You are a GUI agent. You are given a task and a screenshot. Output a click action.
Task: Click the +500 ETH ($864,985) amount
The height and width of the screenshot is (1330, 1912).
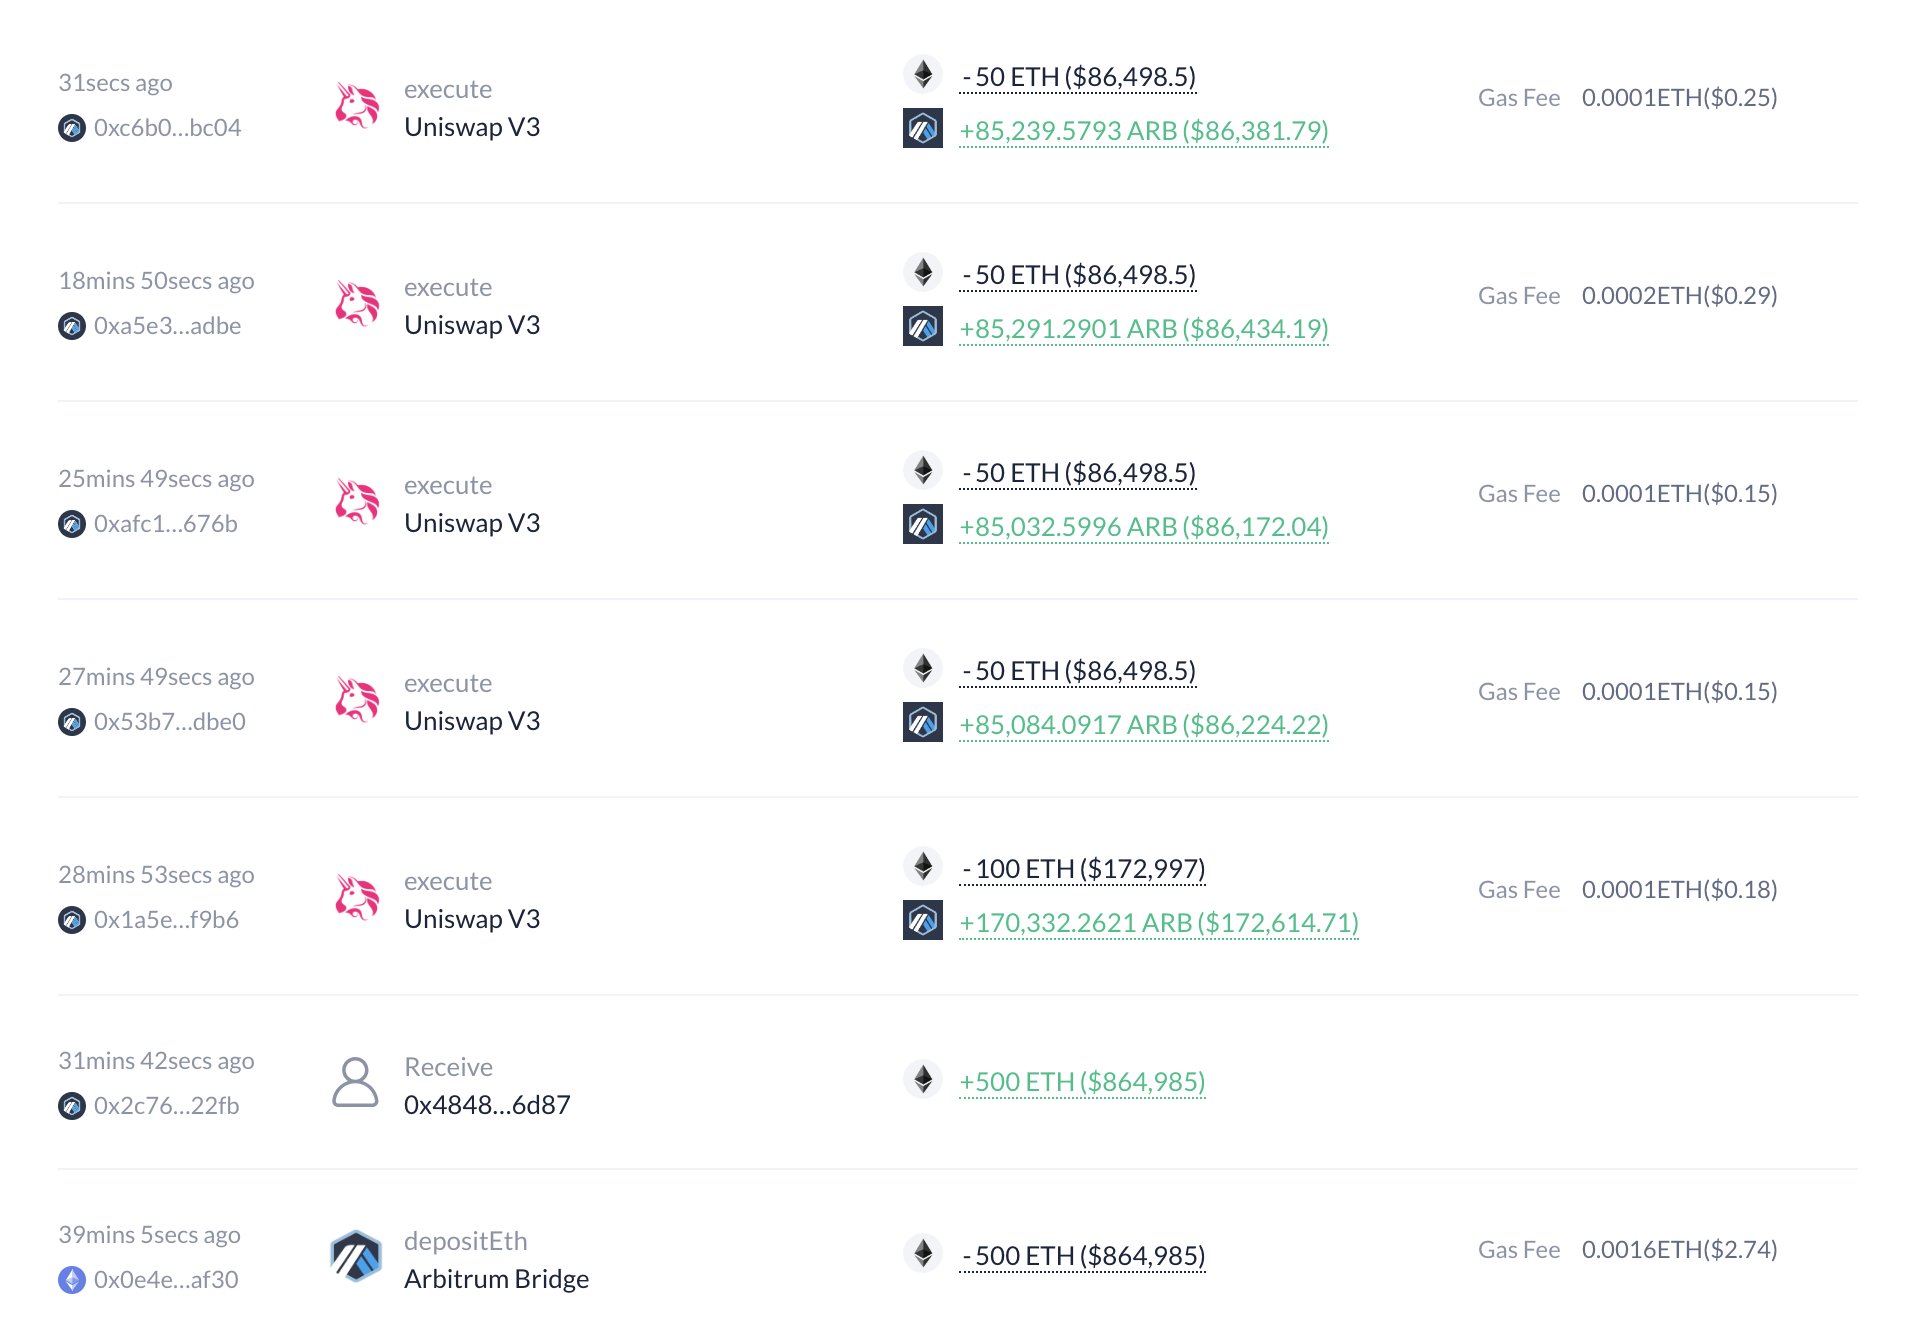pos(1082,1082)
